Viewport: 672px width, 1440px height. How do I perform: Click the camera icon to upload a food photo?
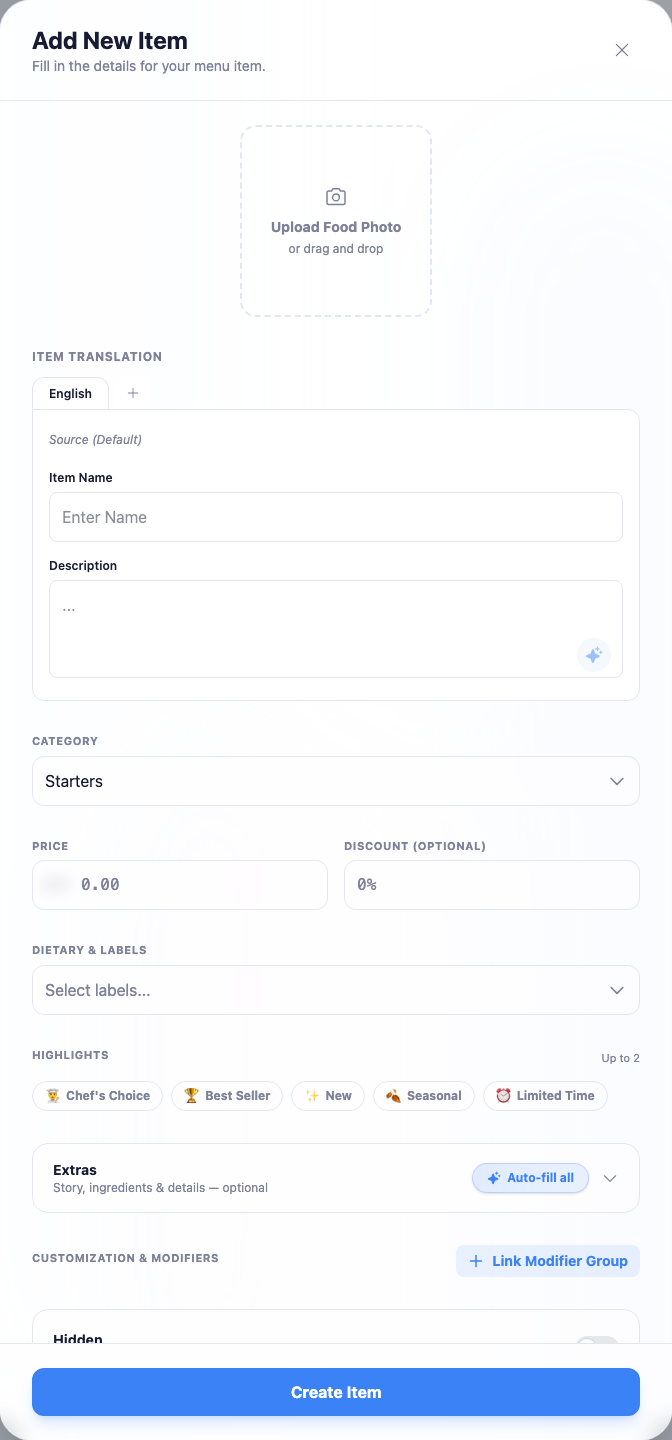336,197
